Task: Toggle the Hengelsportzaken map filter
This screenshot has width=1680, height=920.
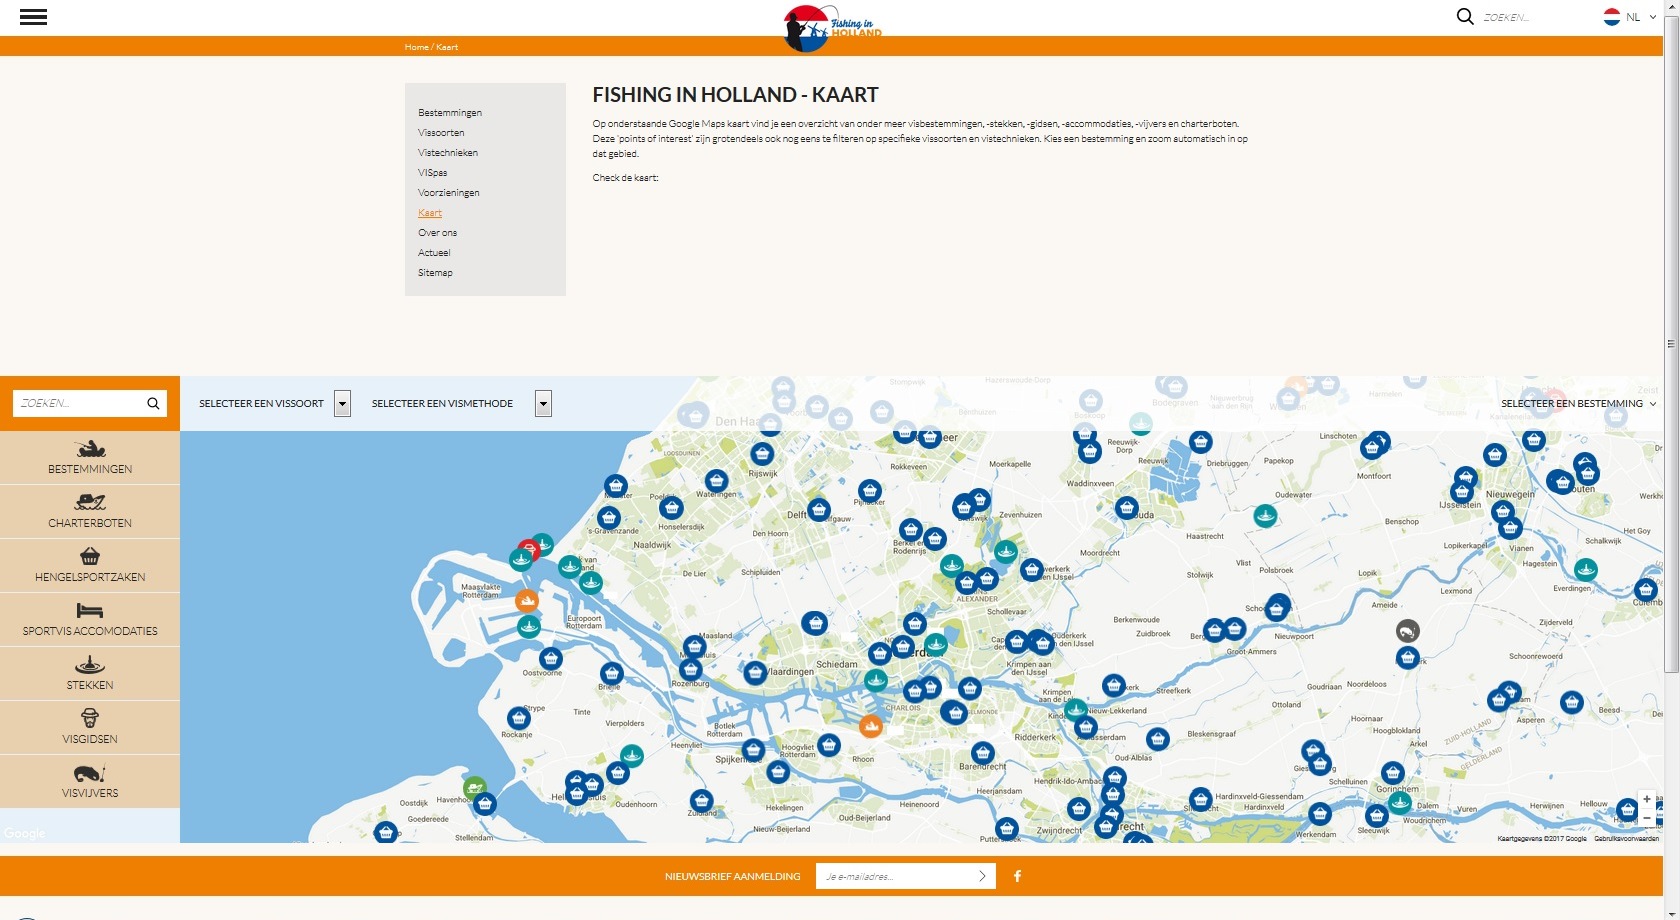Action: click(x=90, y=565)
